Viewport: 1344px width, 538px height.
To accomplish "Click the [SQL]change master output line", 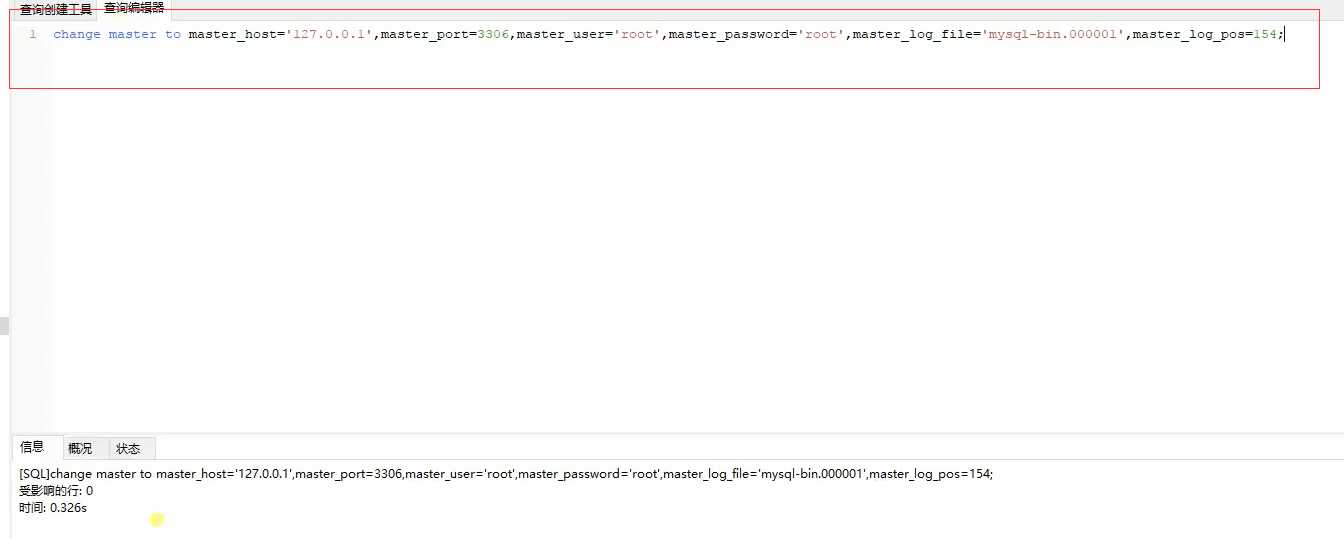I will (x=506, y=474).
